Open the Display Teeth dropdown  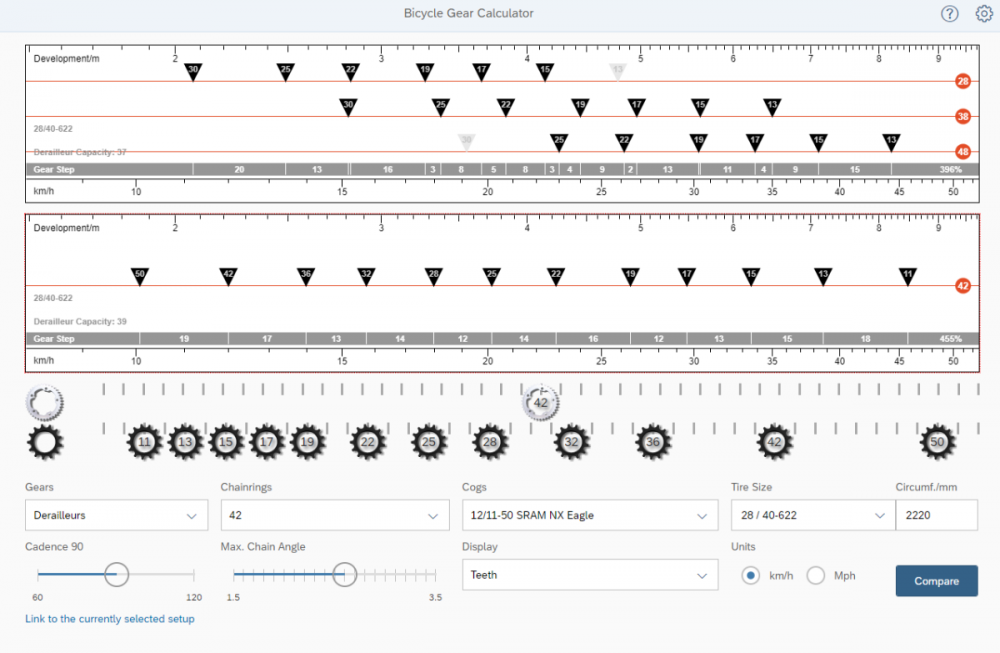(590, 575)
